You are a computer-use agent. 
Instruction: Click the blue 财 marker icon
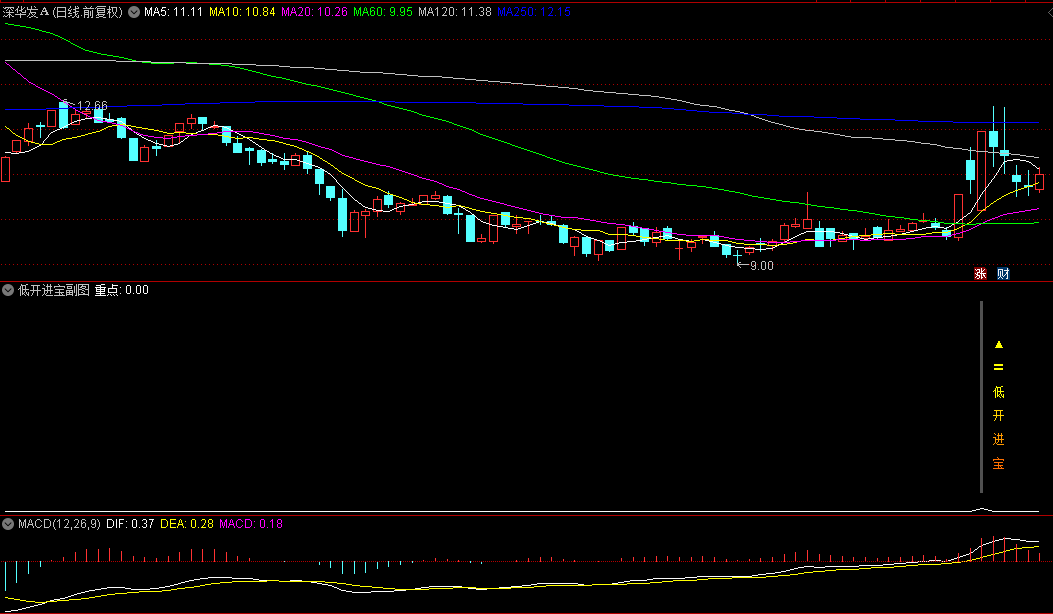1003,273
